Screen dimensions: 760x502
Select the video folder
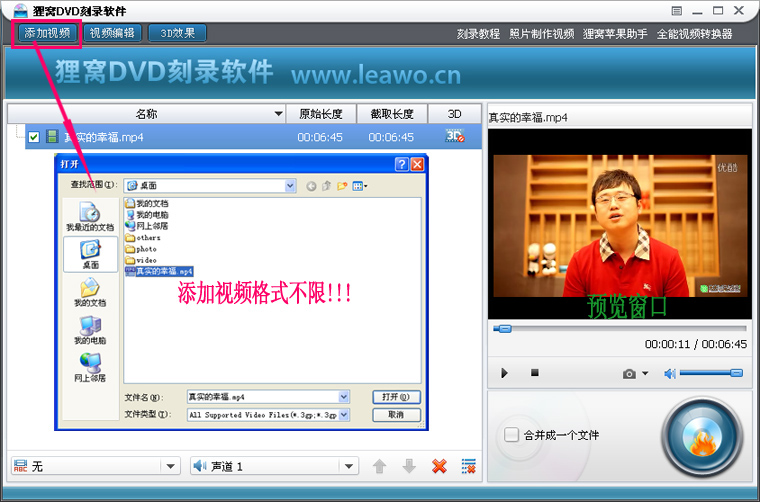click(x=141, y=260)
